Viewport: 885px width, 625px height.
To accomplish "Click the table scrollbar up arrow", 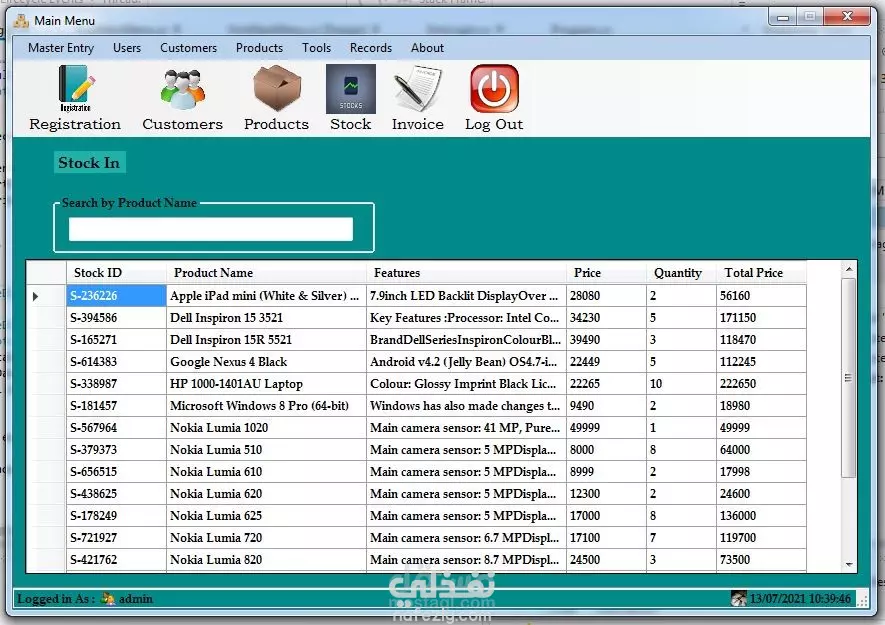I will 848,269.
